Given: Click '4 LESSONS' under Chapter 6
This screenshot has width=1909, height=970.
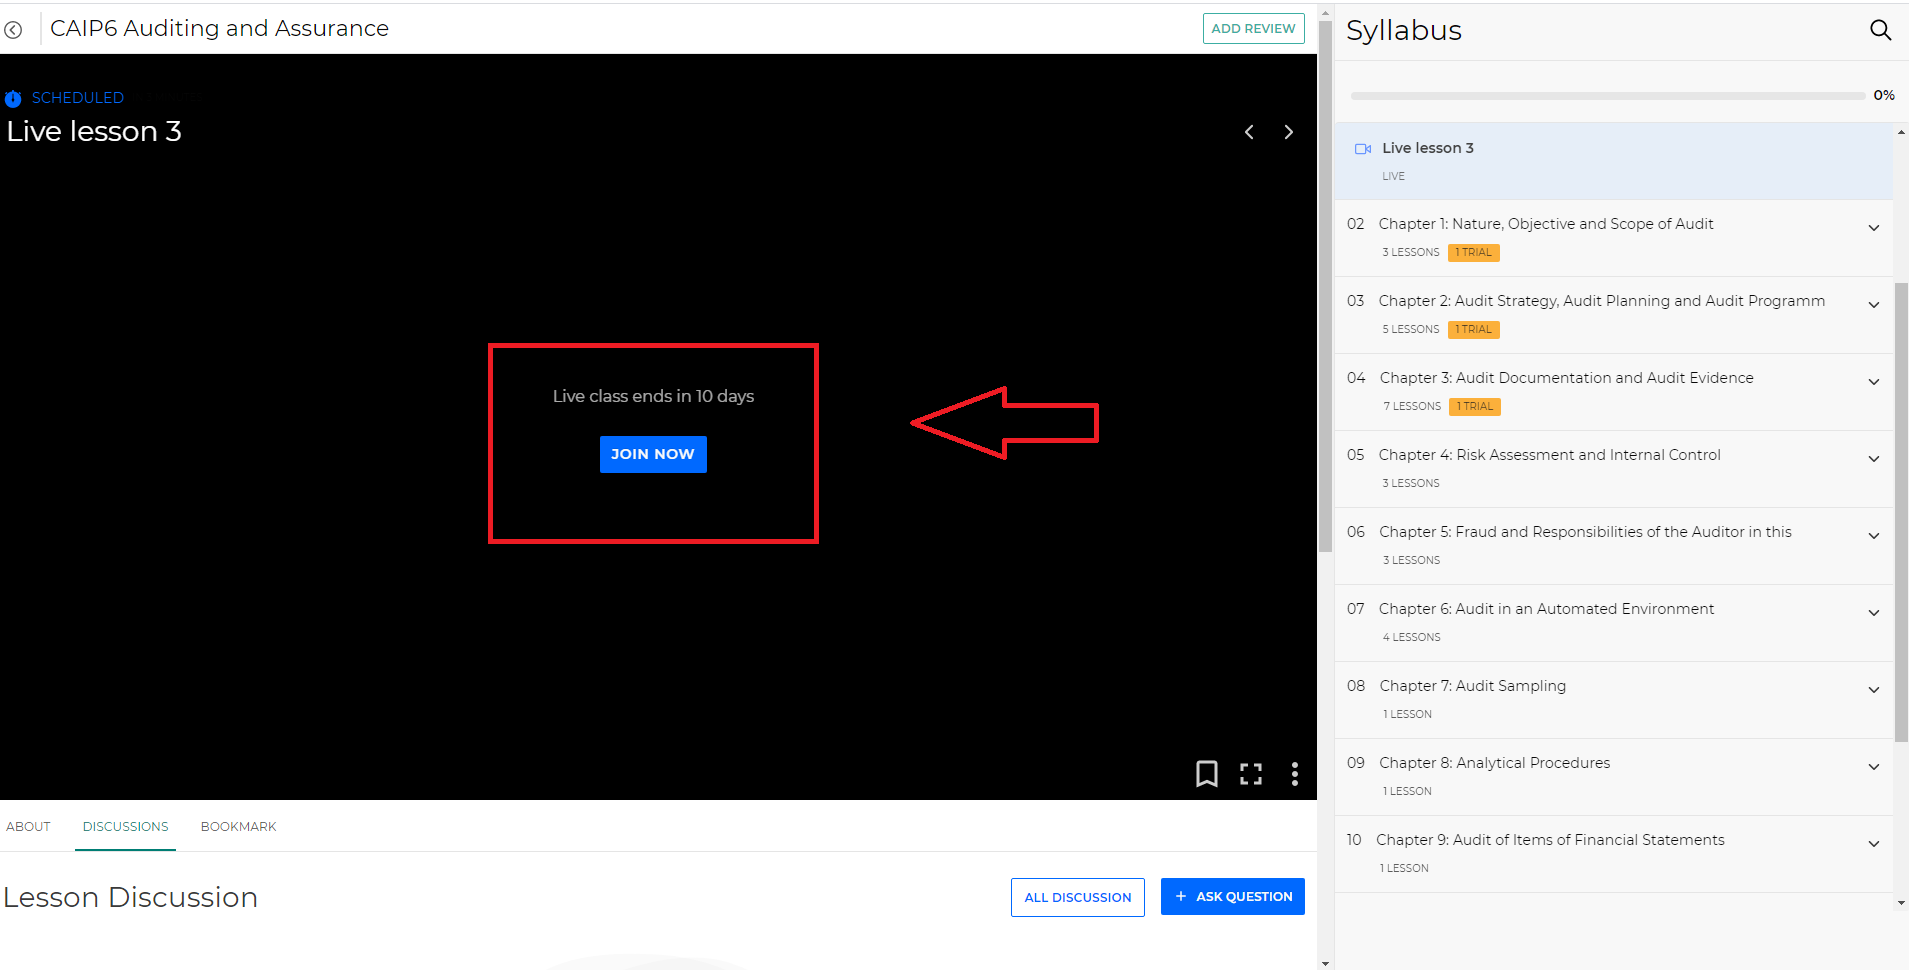Looking at the screenshot, I should [x=1411, y=638].
